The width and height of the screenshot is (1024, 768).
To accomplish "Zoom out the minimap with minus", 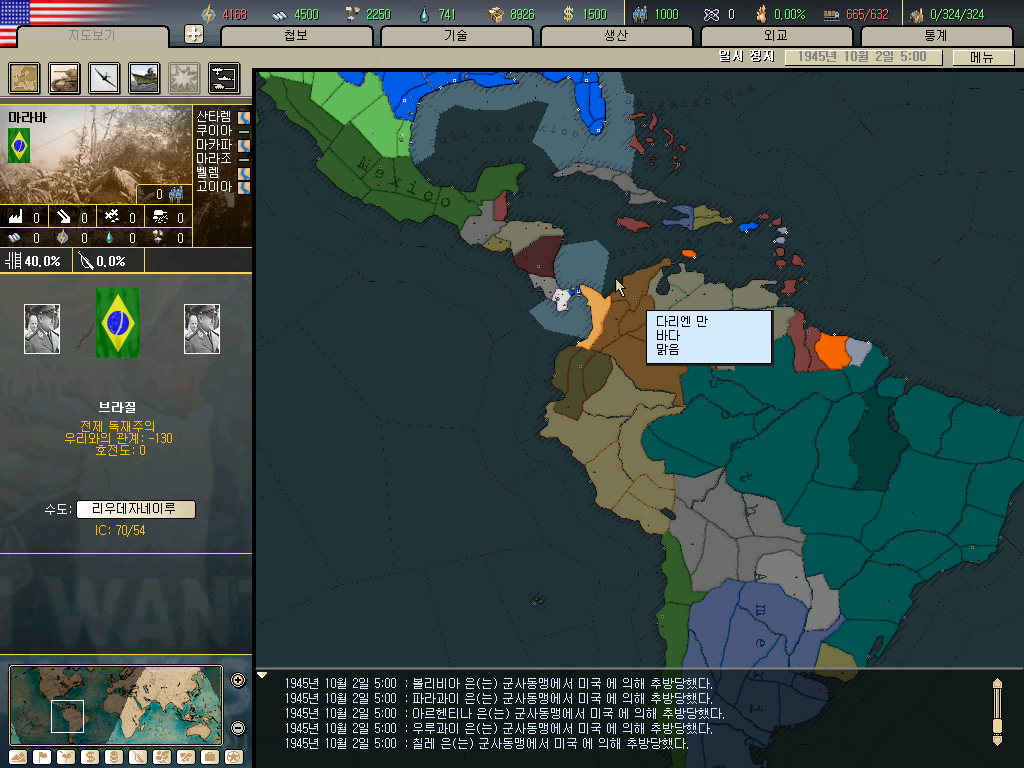I will click(x=238, y=728).
